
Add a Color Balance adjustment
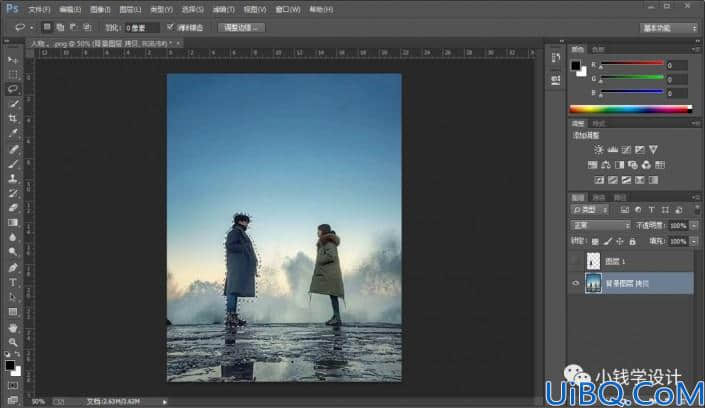[x=606, y=165]
